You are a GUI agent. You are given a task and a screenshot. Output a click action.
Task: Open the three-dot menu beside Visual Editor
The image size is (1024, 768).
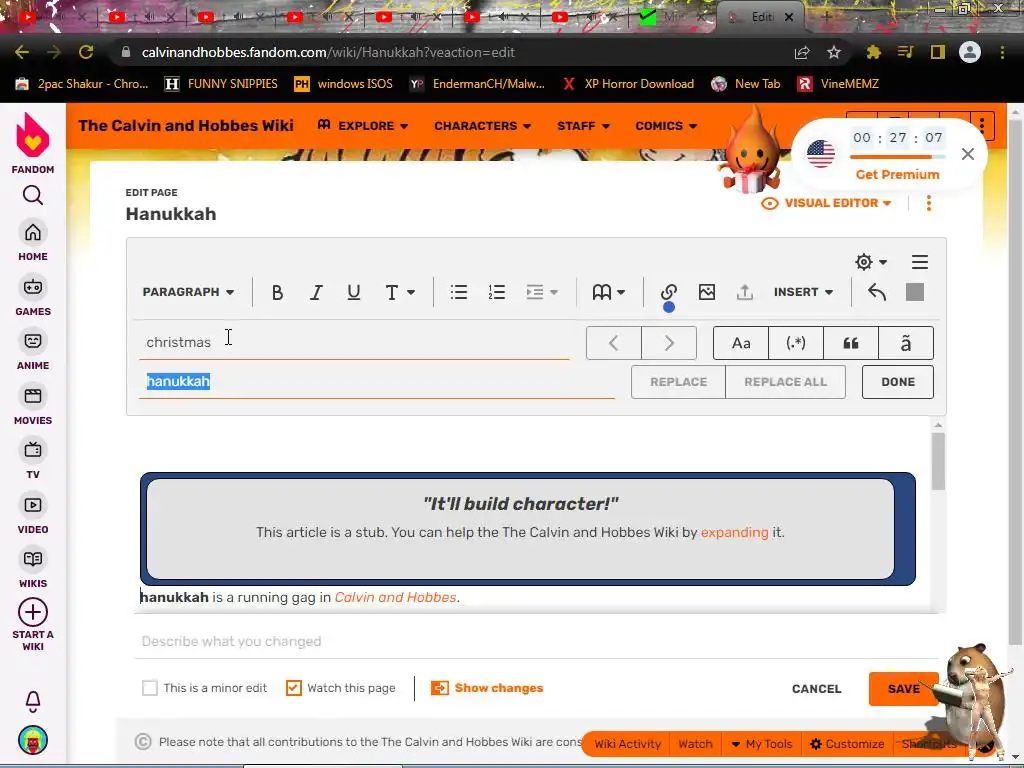point(929,203)
